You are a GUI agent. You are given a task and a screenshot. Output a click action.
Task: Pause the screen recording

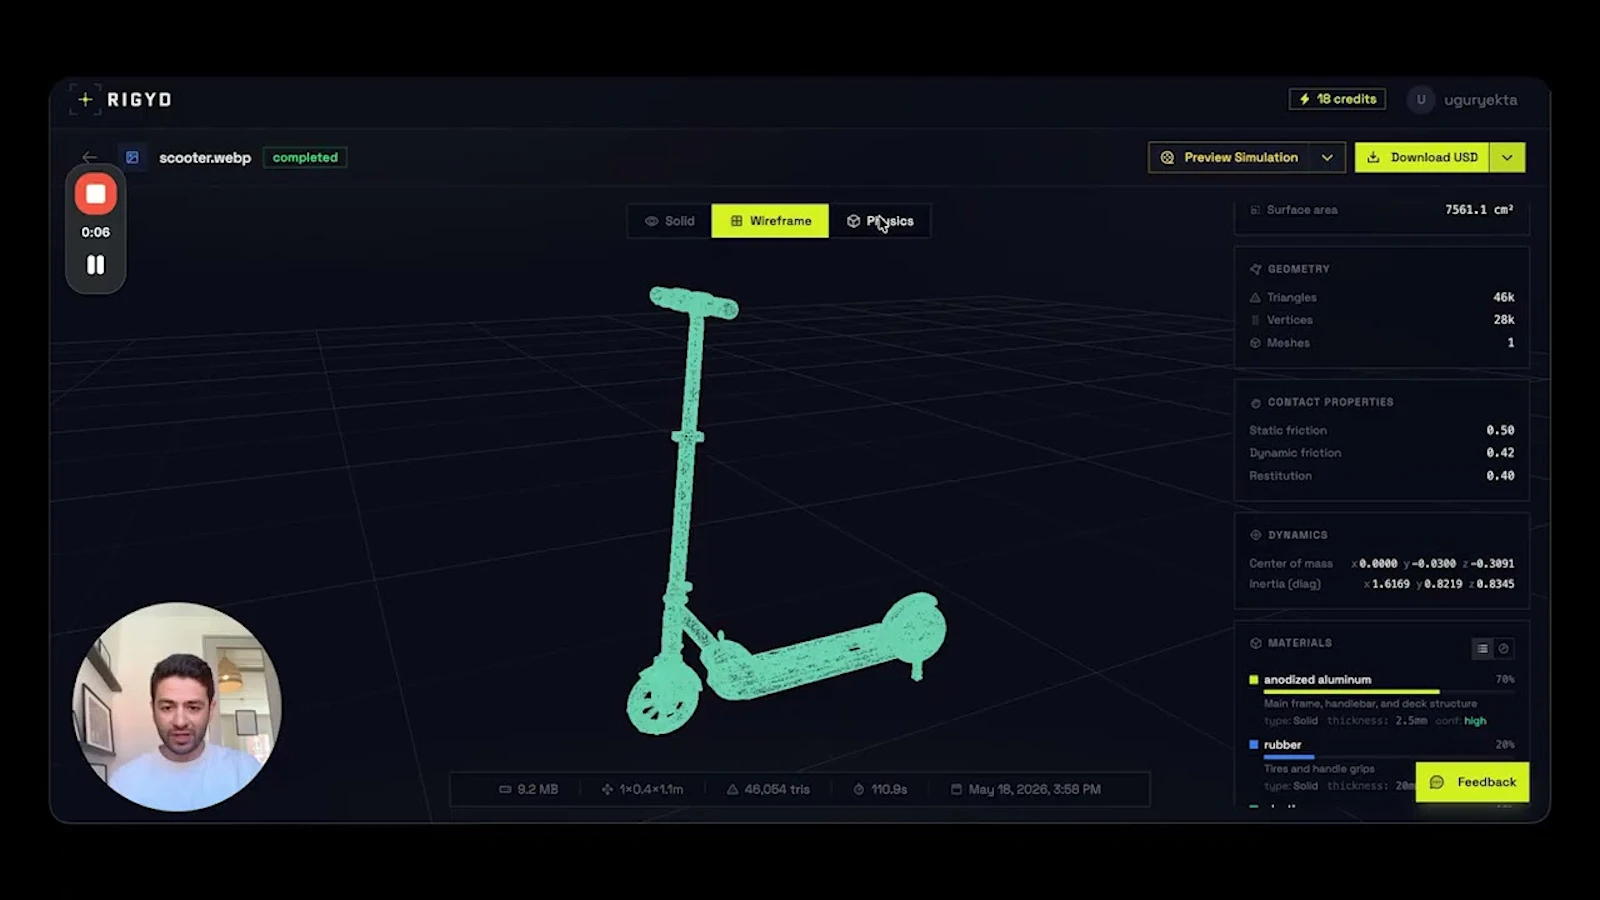(95, 265)
